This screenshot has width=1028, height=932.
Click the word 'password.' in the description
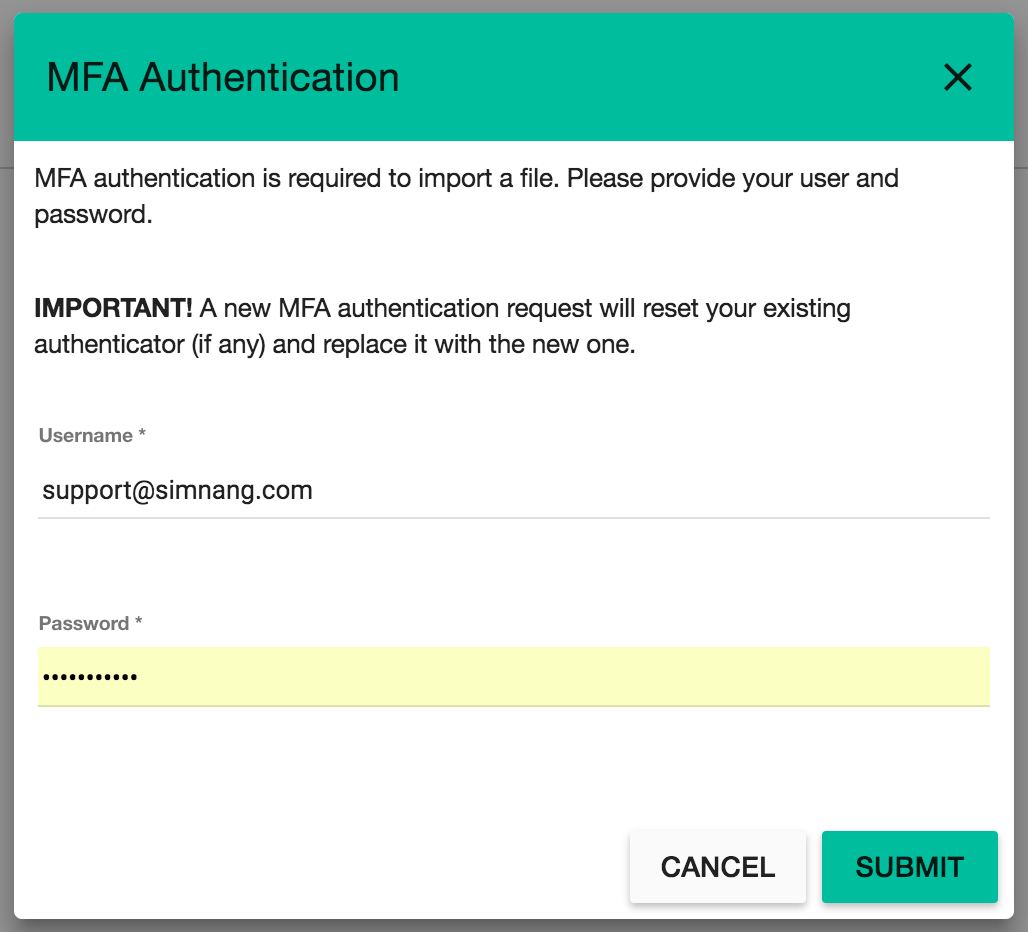[93, 215]
